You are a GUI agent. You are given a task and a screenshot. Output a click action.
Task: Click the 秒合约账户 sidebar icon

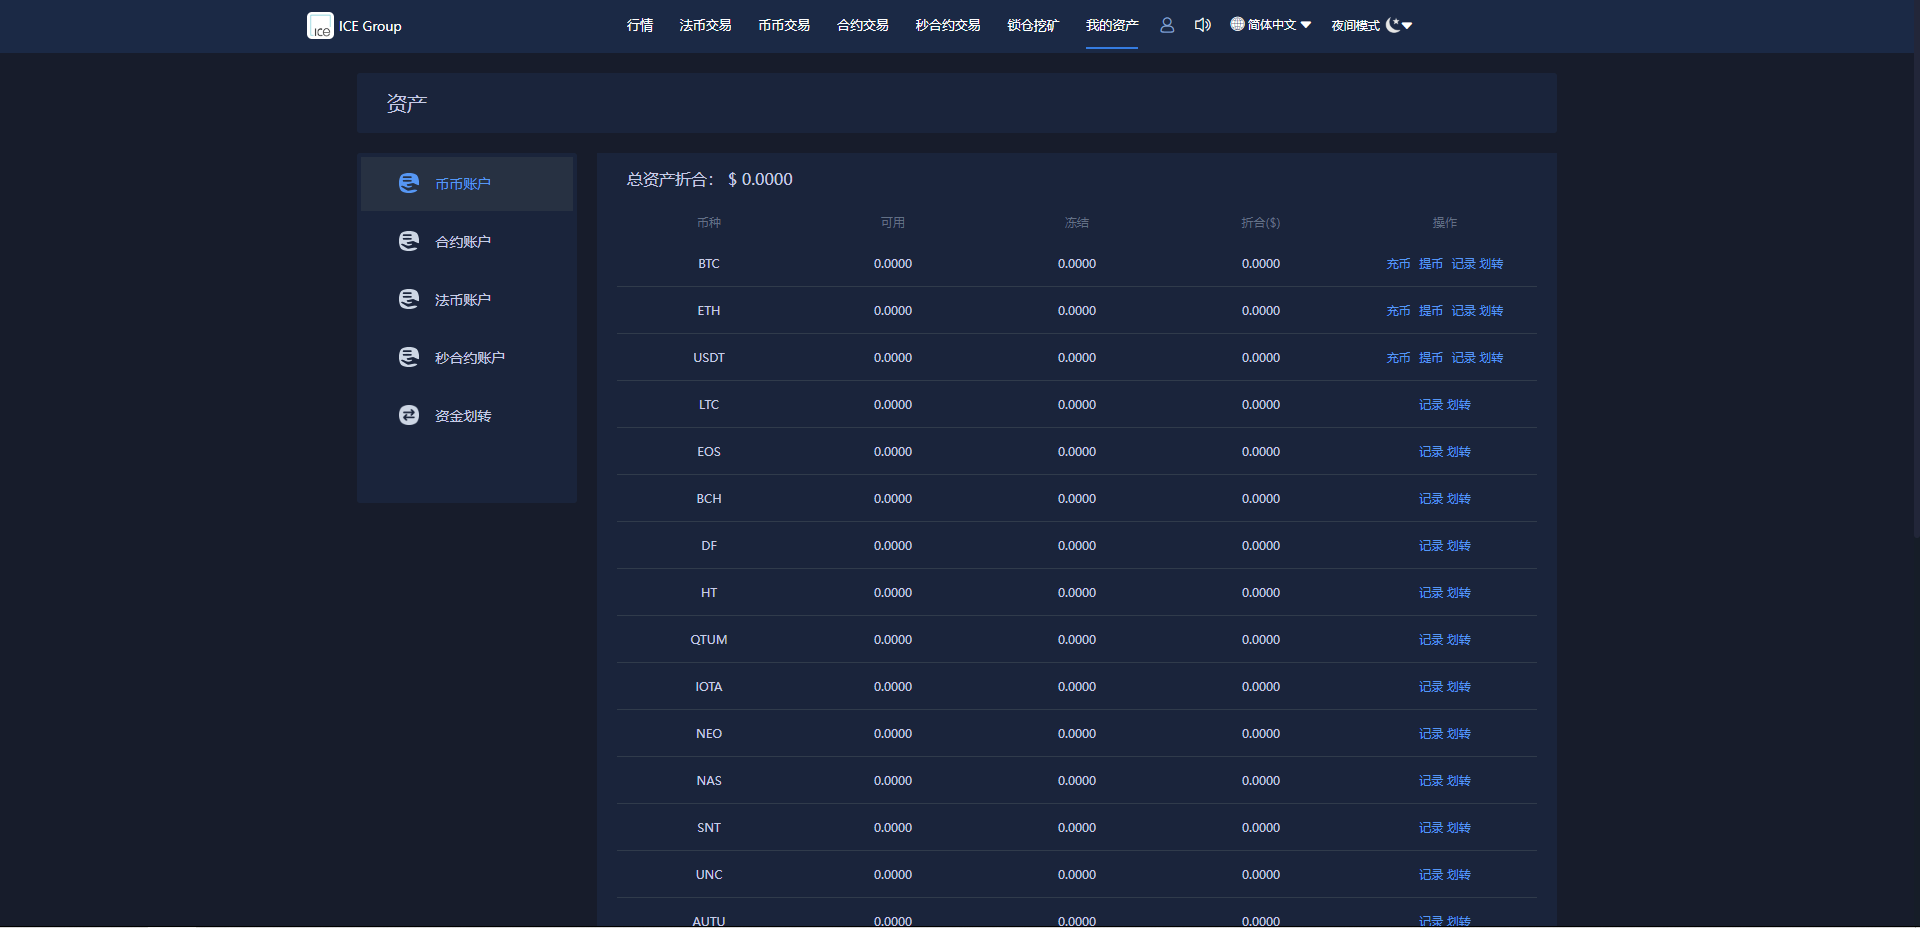click(409, 357)
